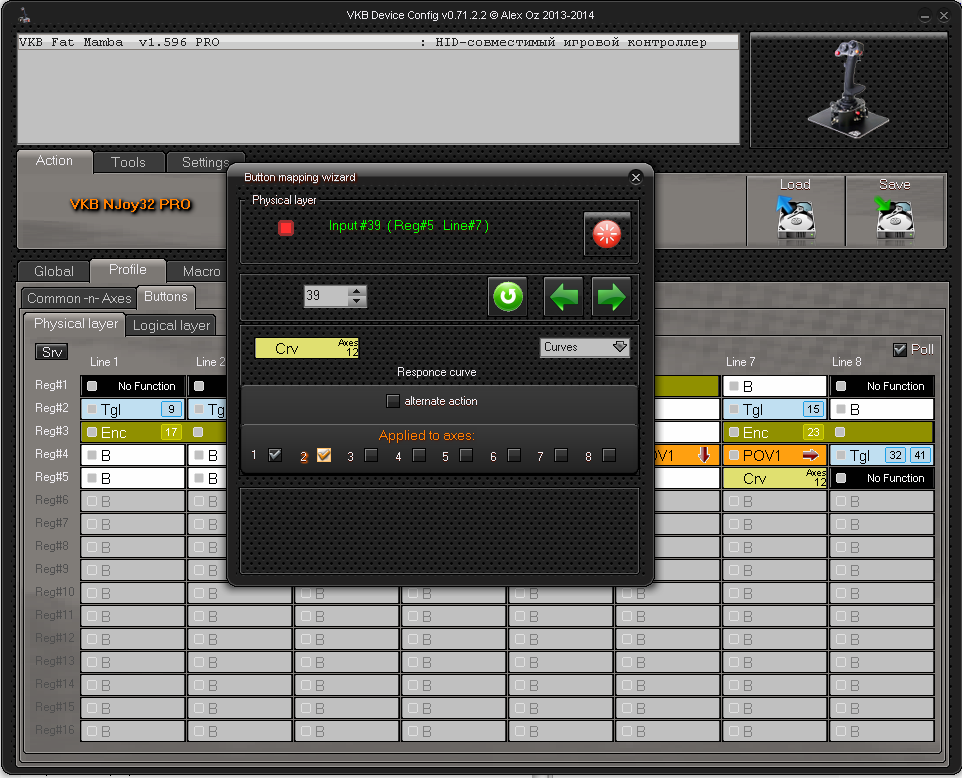Screen dimensions: 962x778
Task: Click the Crv Axes 12 cell in Line 7
Action: click(774, 478)
